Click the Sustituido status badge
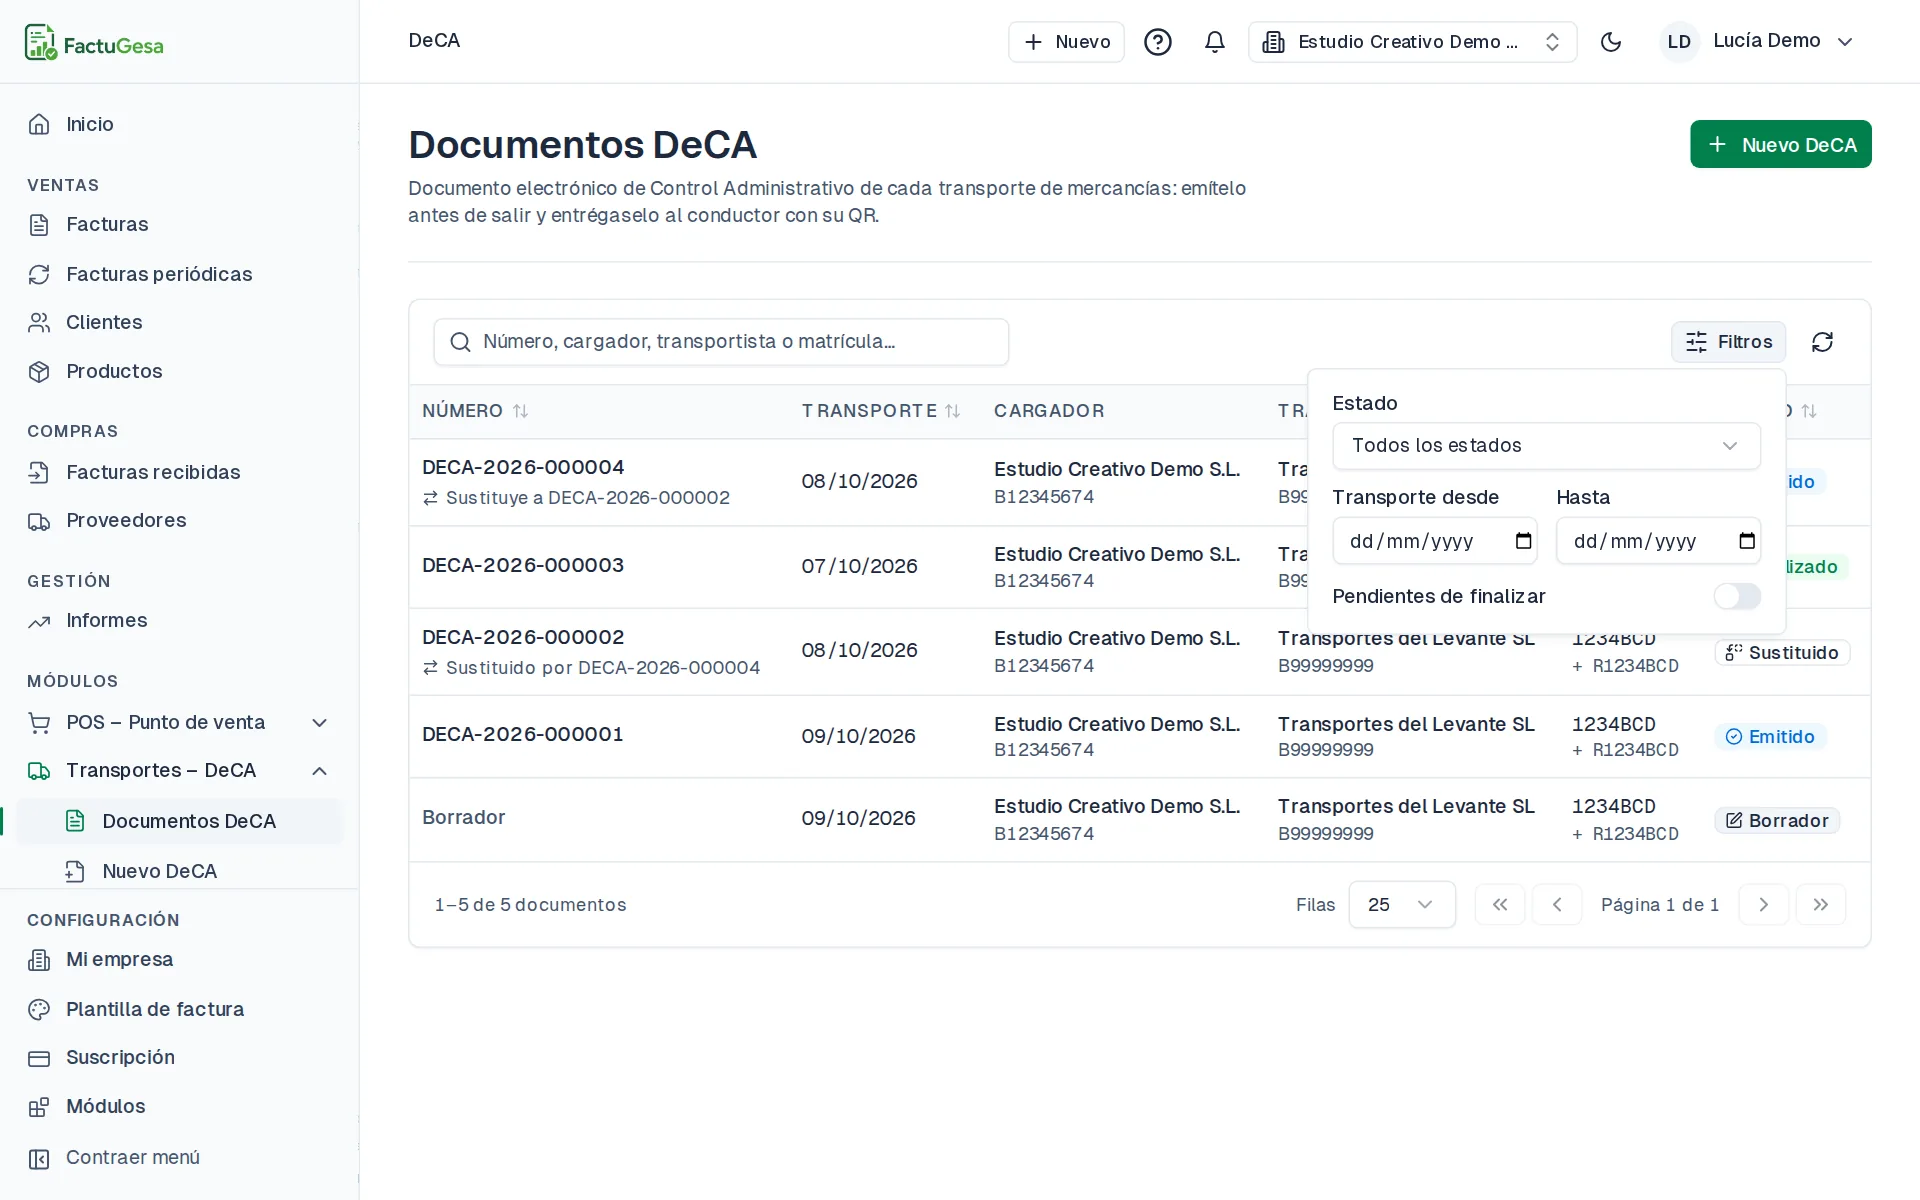1920x1200 pixels. (x=1782, y=653)
